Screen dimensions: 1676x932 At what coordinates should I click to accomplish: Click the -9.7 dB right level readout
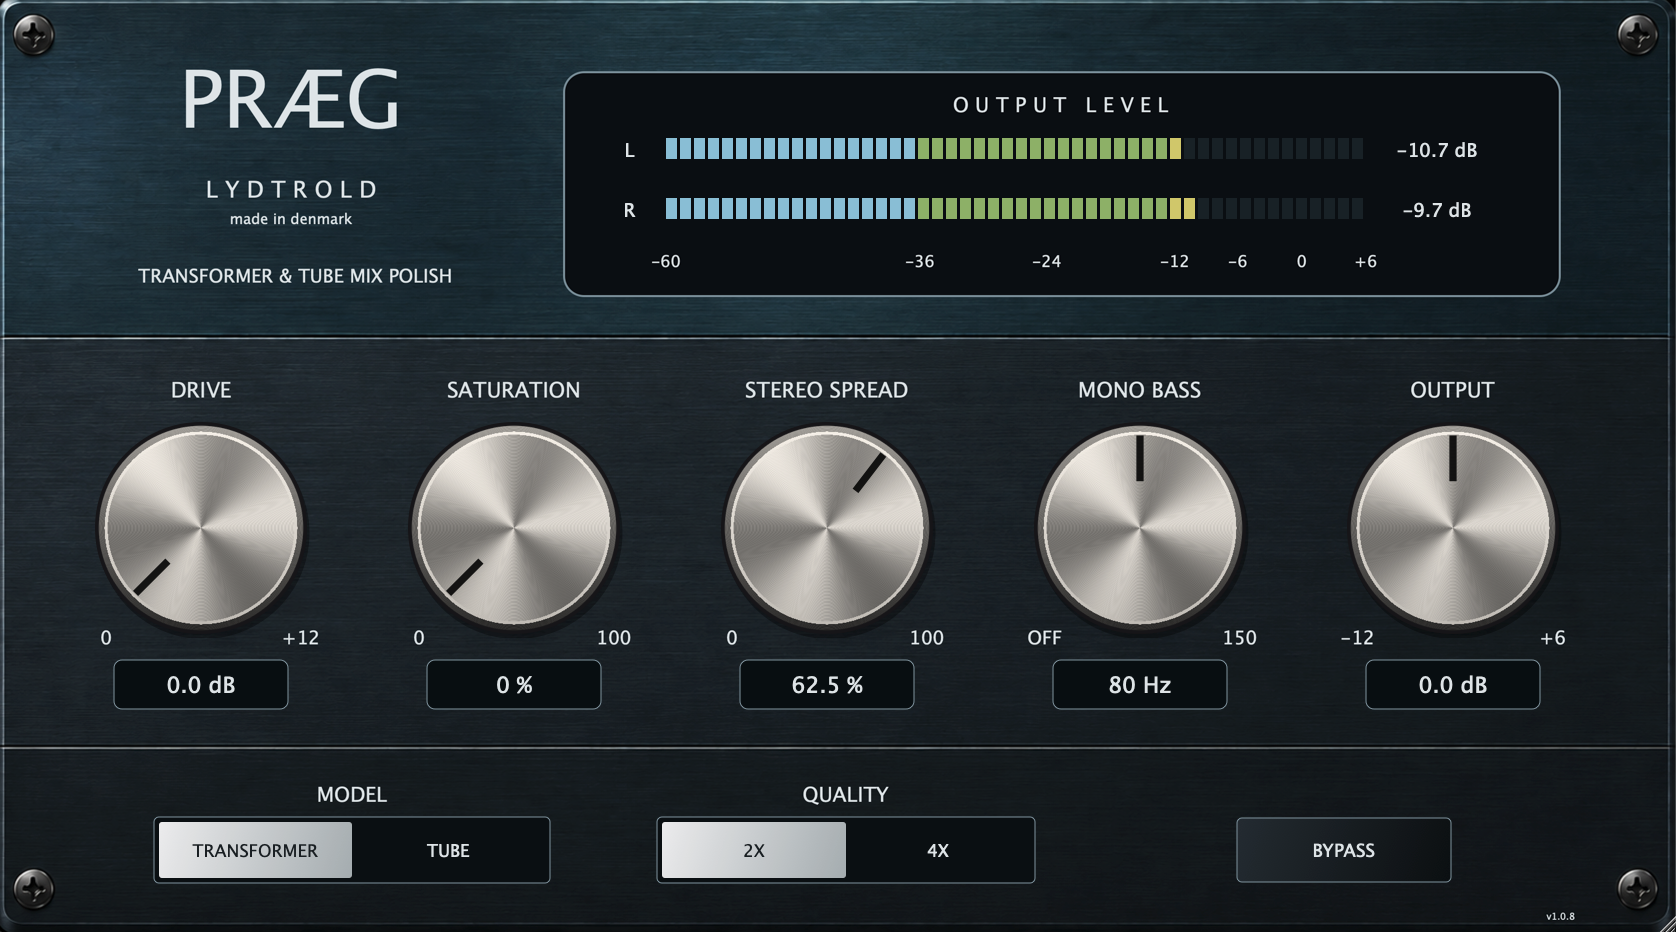click(x=1437, y=210)
